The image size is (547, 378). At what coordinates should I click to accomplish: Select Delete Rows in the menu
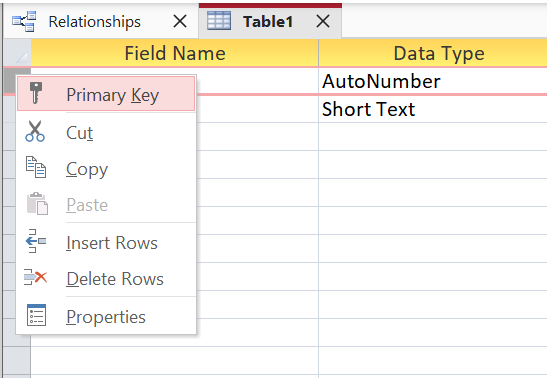coord(106,279)
